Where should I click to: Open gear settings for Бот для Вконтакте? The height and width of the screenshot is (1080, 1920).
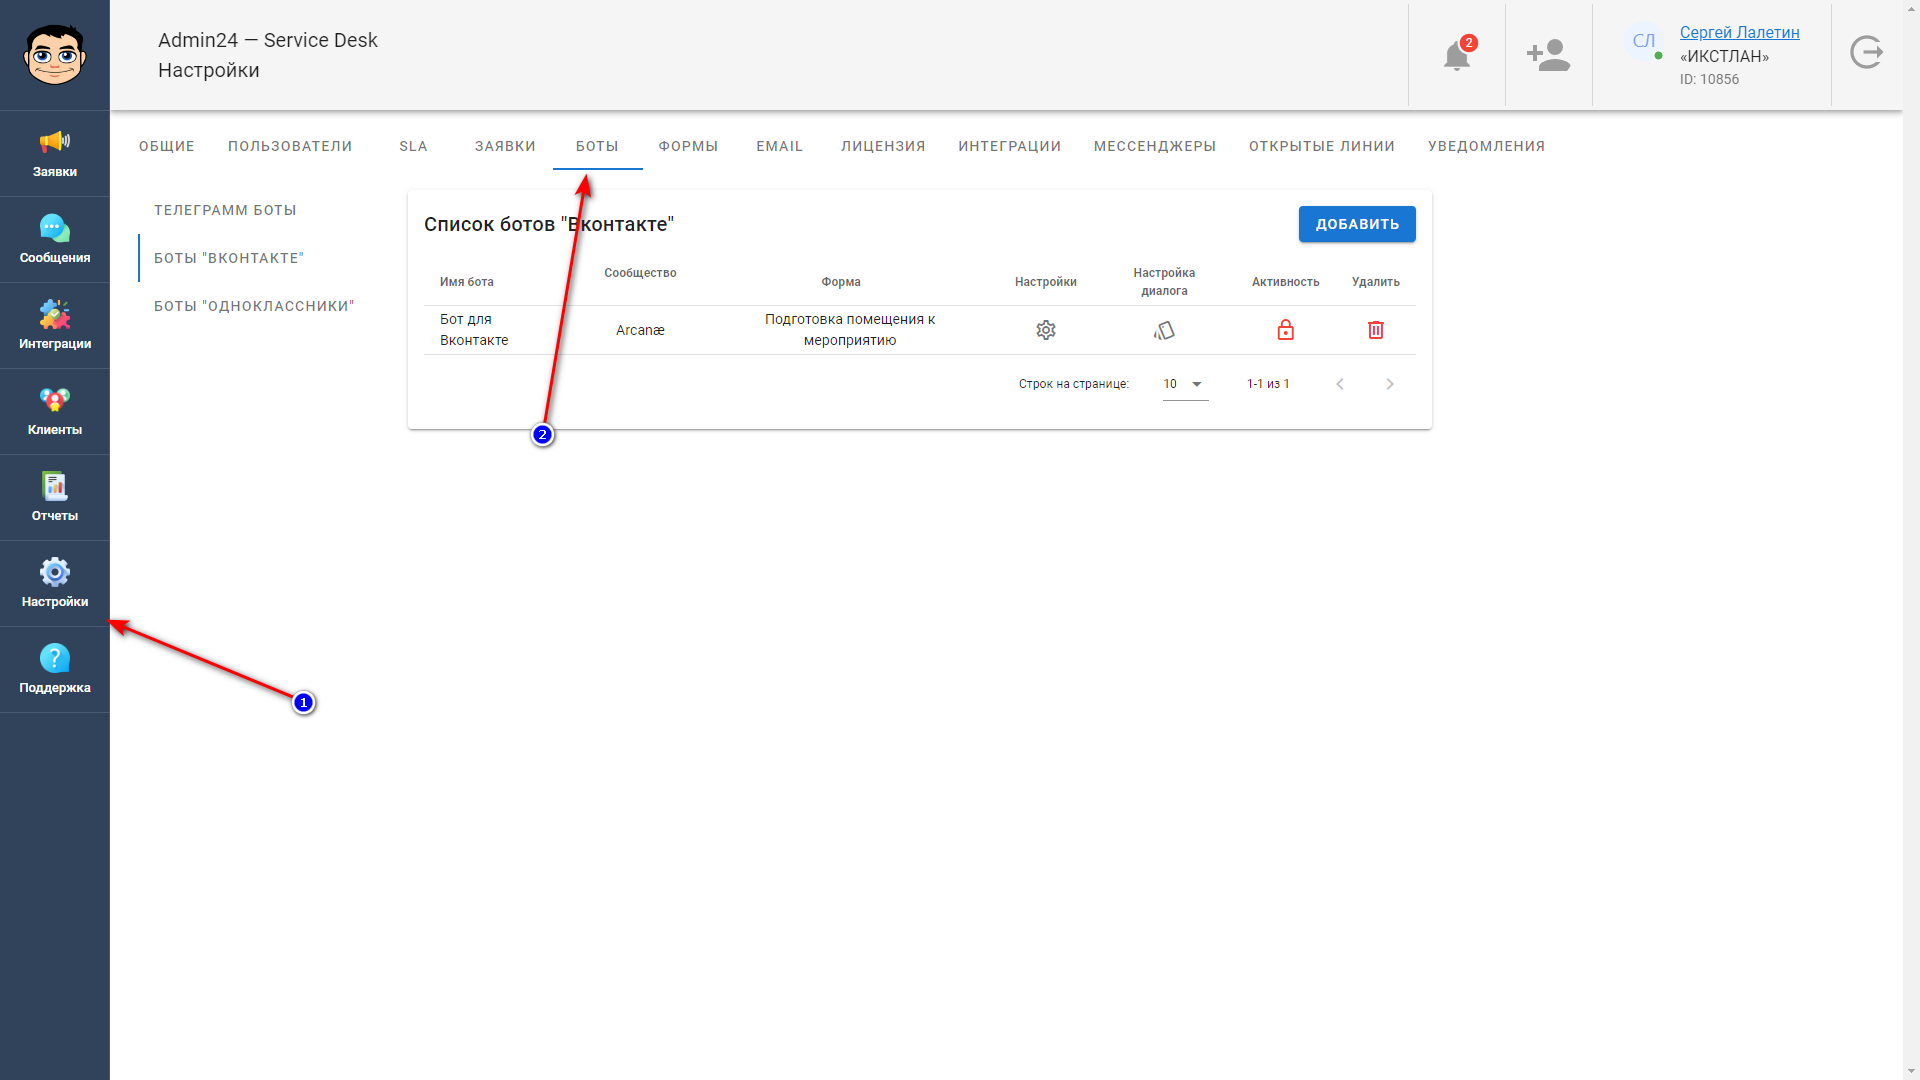point(1046,330)
